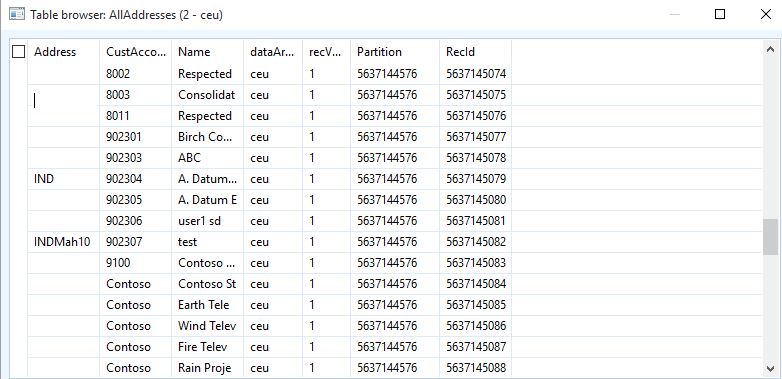Select RecId 5637145074 cell
The height and width of the screenshot is (379, 782).
[x=475, y=74]
